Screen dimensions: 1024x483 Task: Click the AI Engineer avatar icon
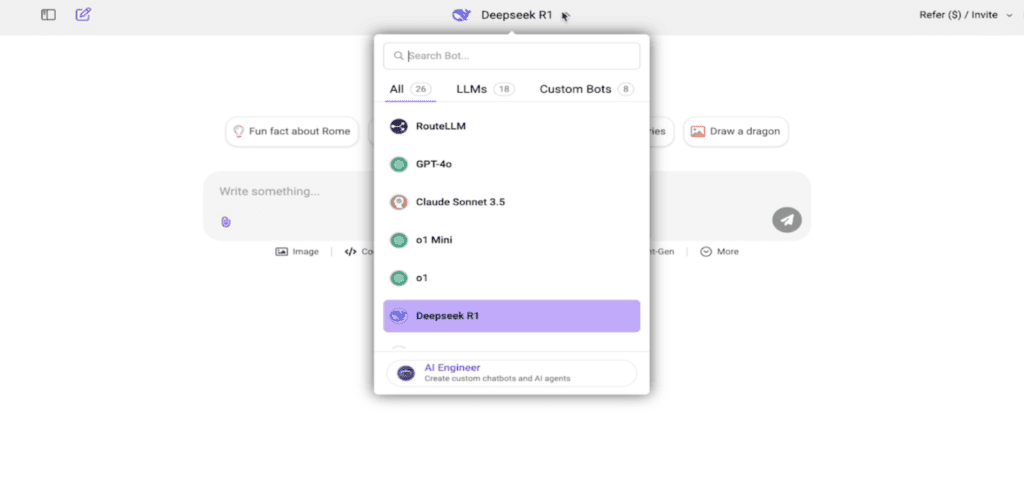click(x=405, y=373)
